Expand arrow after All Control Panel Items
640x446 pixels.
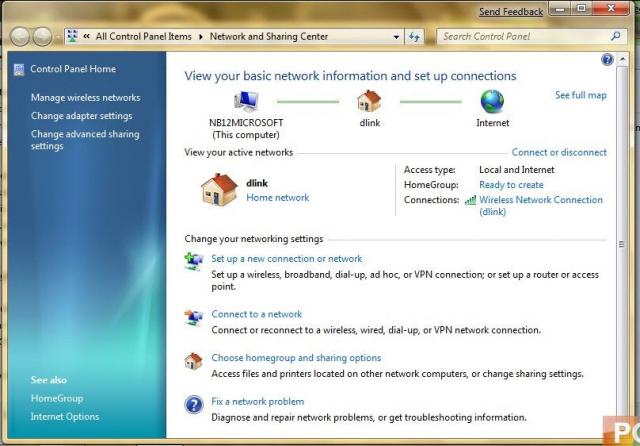(200, 37)
